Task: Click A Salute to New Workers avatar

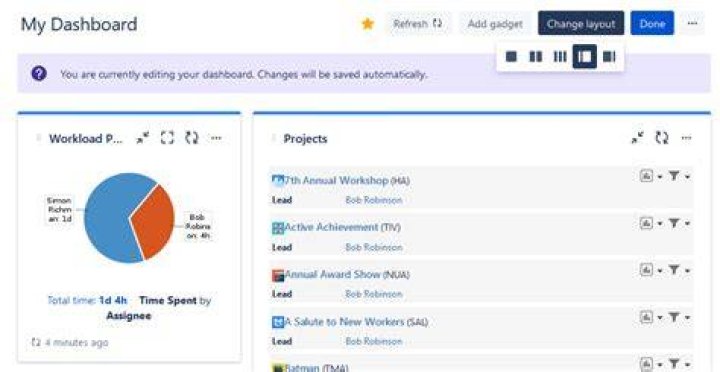Action: (x=278, y=322)
